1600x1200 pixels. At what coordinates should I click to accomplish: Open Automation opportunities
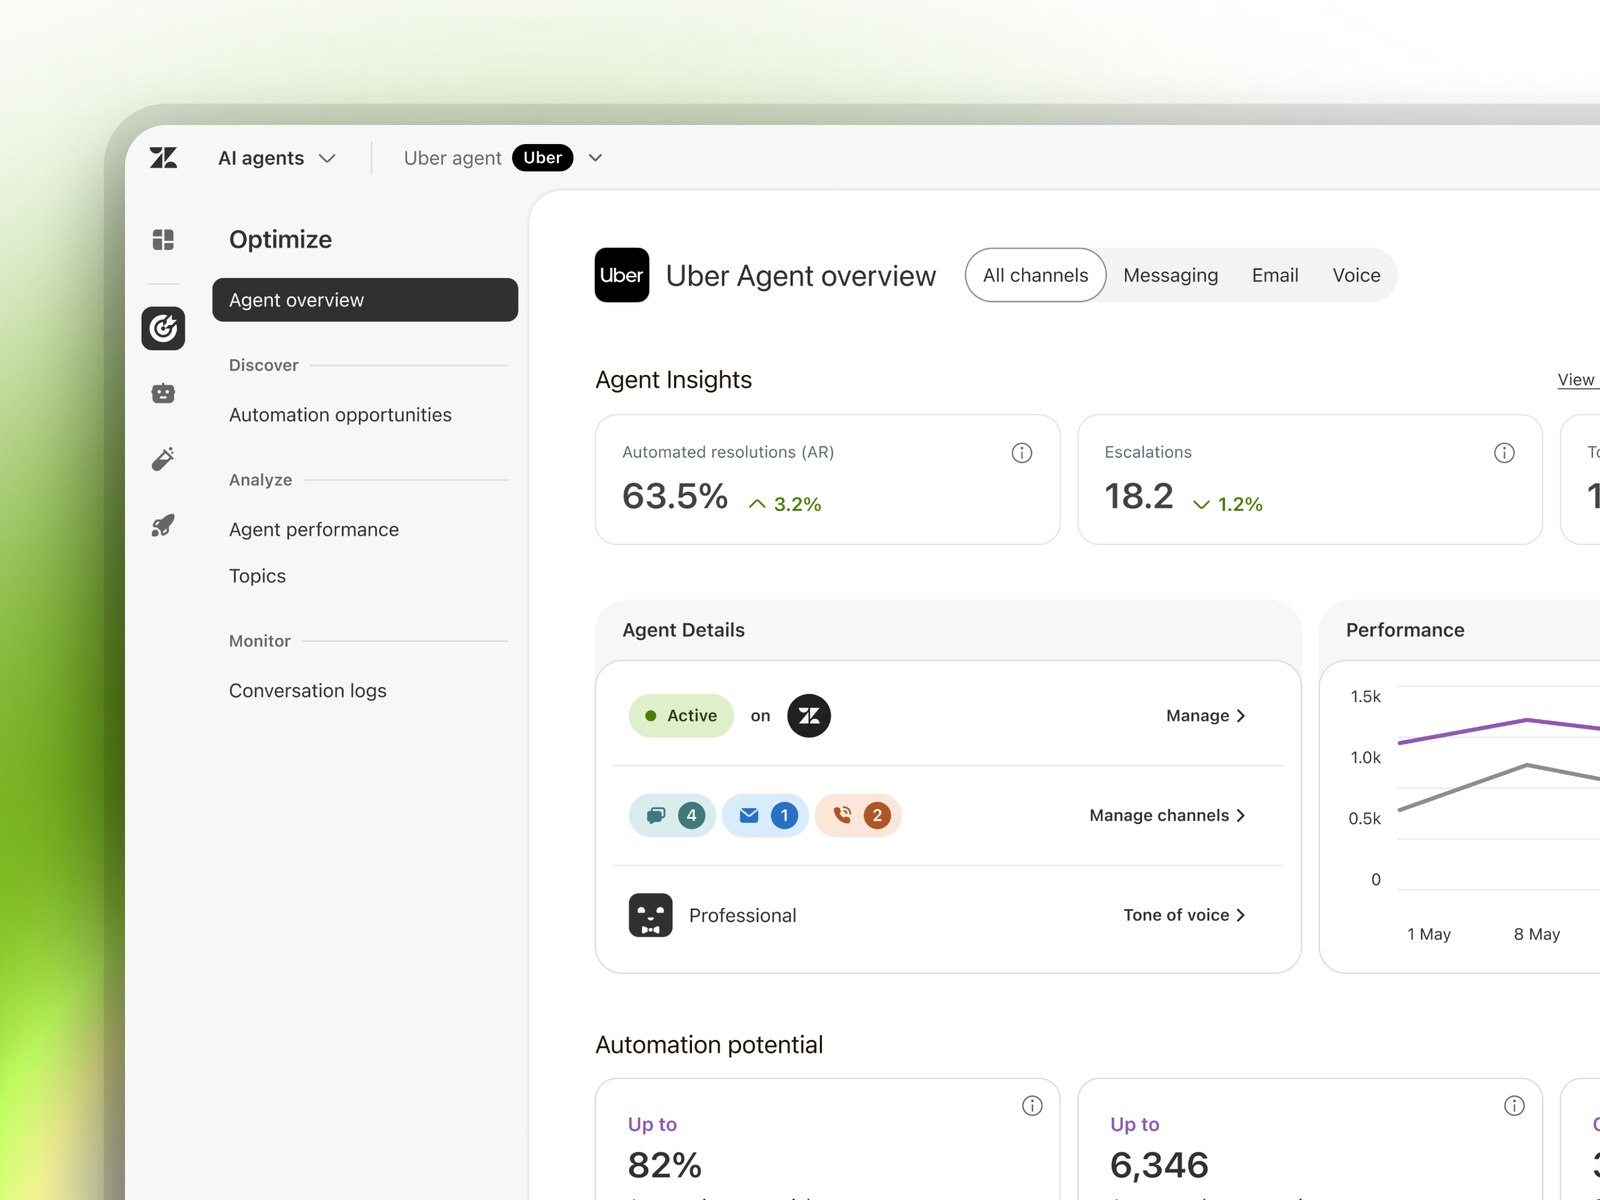click(340, 415)
